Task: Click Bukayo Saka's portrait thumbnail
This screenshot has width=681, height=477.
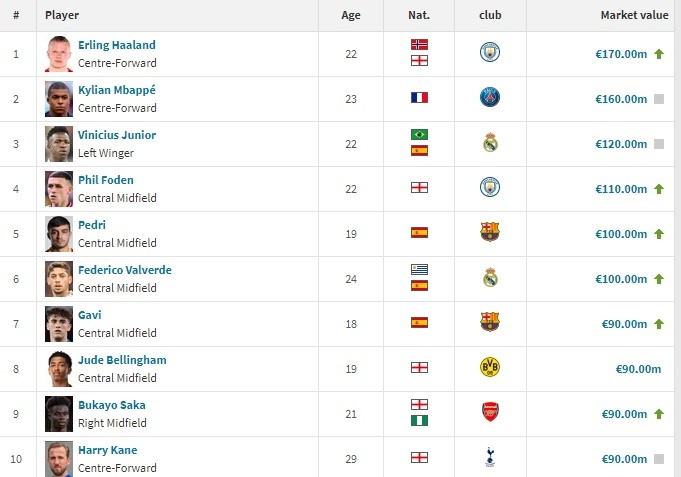Action: pos(59,413)
